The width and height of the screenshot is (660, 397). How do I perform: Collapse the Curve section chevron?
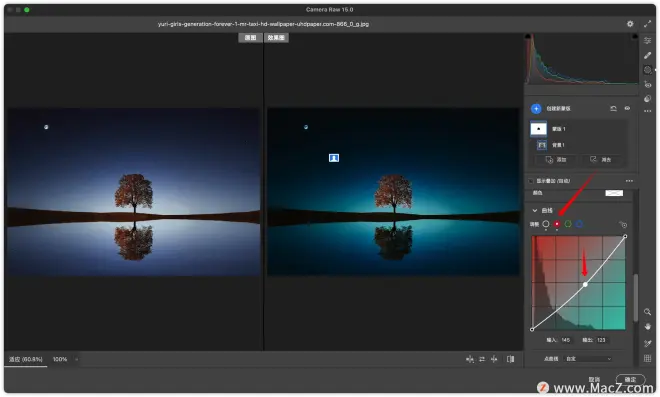(x=535, y=210)
